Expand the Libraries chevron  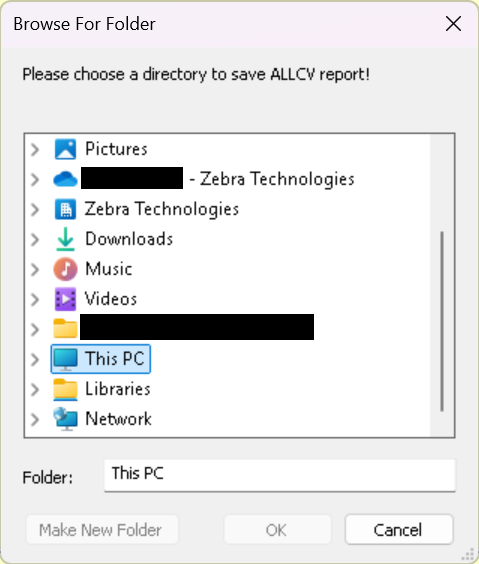coord(35,389)
